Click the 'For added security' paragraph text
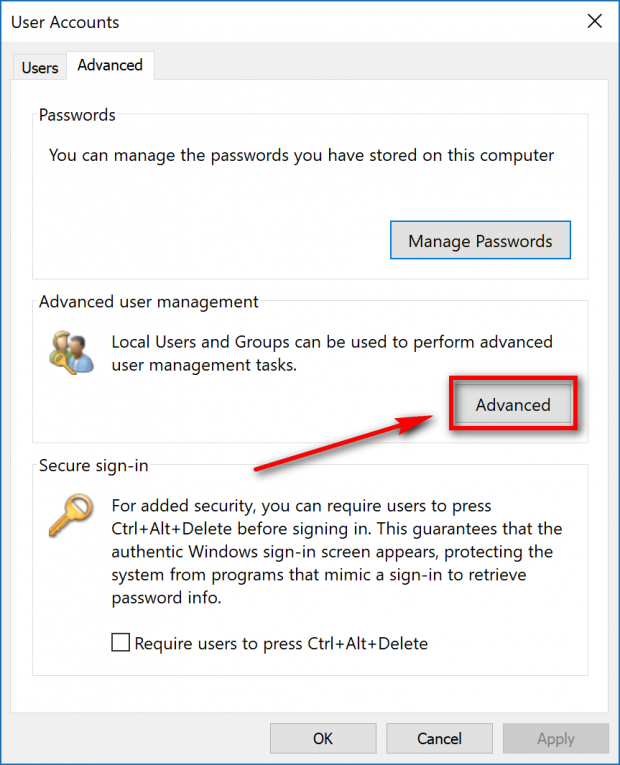Image resolution: width=620 pixels, height=765 pixels. [x=337, y=552]
